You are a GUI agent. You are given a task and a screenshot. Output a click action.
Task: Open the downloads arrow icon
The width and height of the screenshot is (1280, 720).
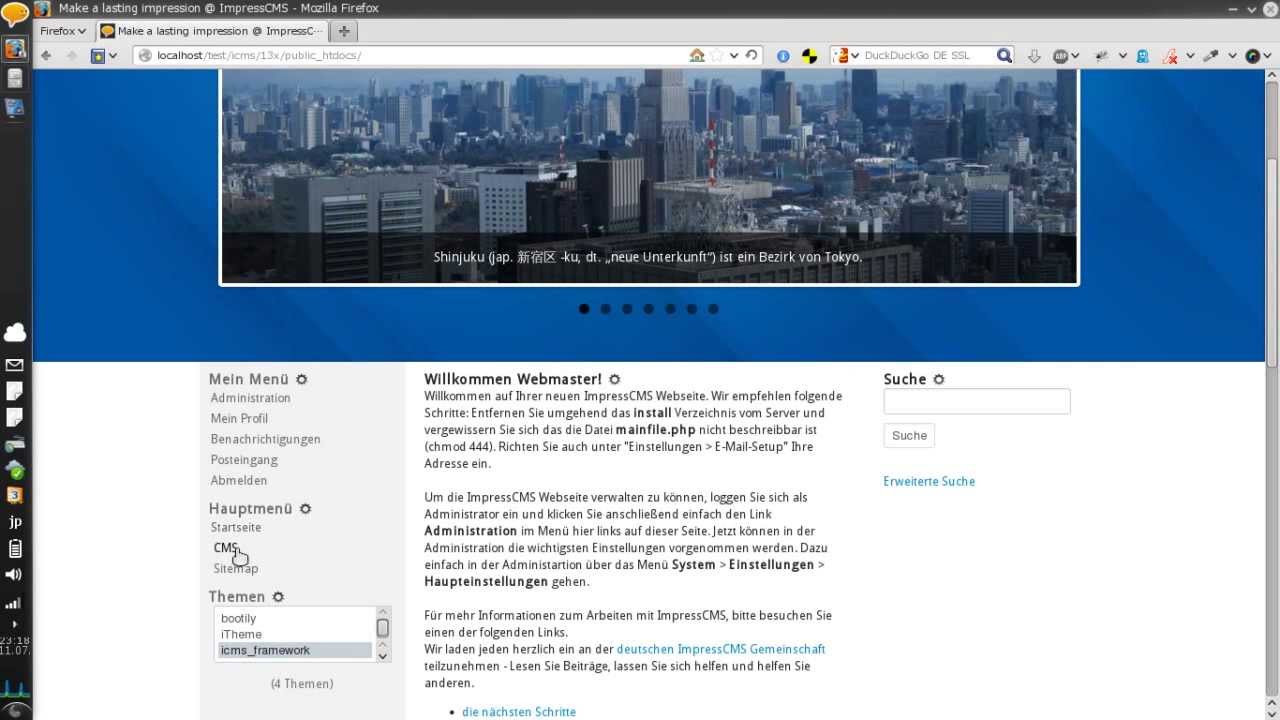(1034, 56)
